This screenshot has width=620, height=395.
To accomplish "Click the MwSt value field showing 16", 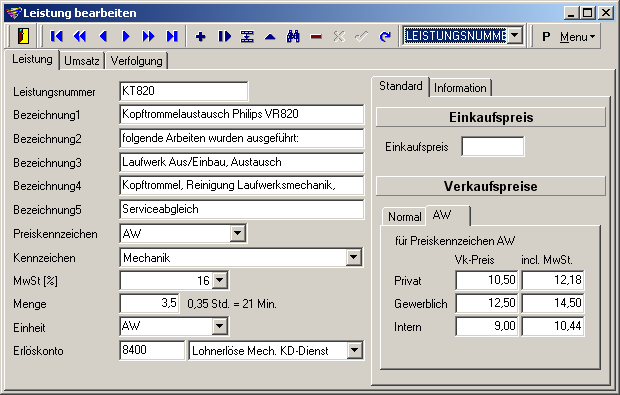I will click(166, 280).
